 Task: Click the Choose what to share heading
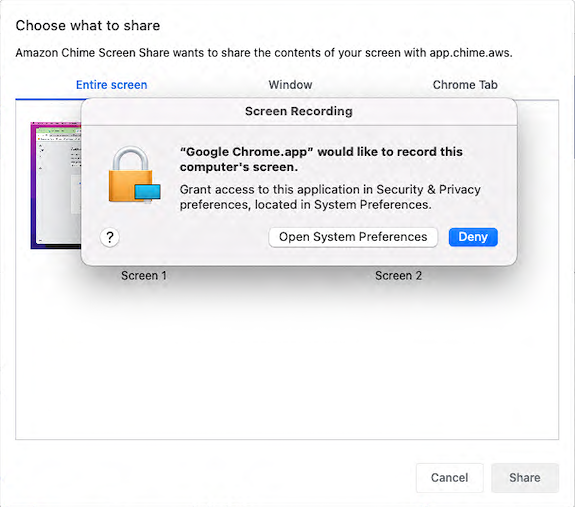(x=88, y=26)
